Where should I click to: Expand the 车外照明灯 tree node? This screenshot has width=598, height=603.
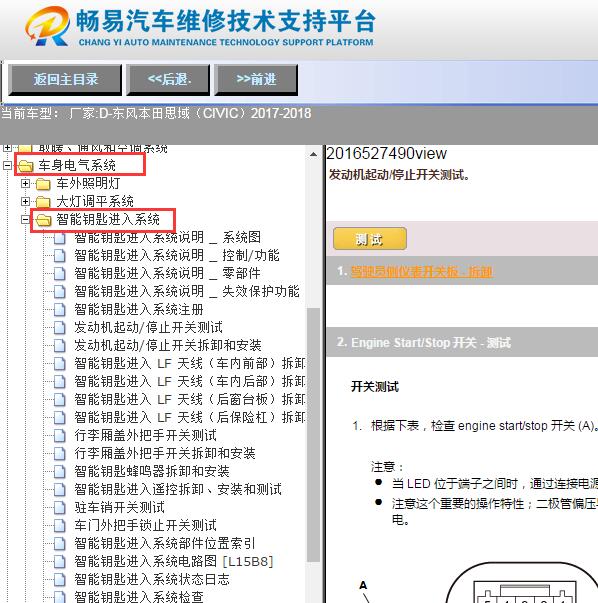(25, 183)
